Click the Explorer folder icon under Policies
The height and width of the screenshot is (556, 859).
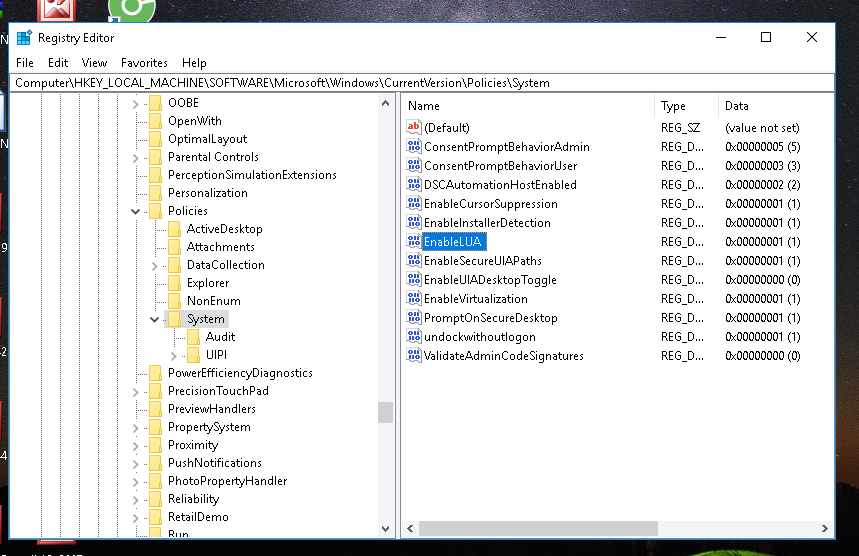pyautogui.click(x=174, y=283)
